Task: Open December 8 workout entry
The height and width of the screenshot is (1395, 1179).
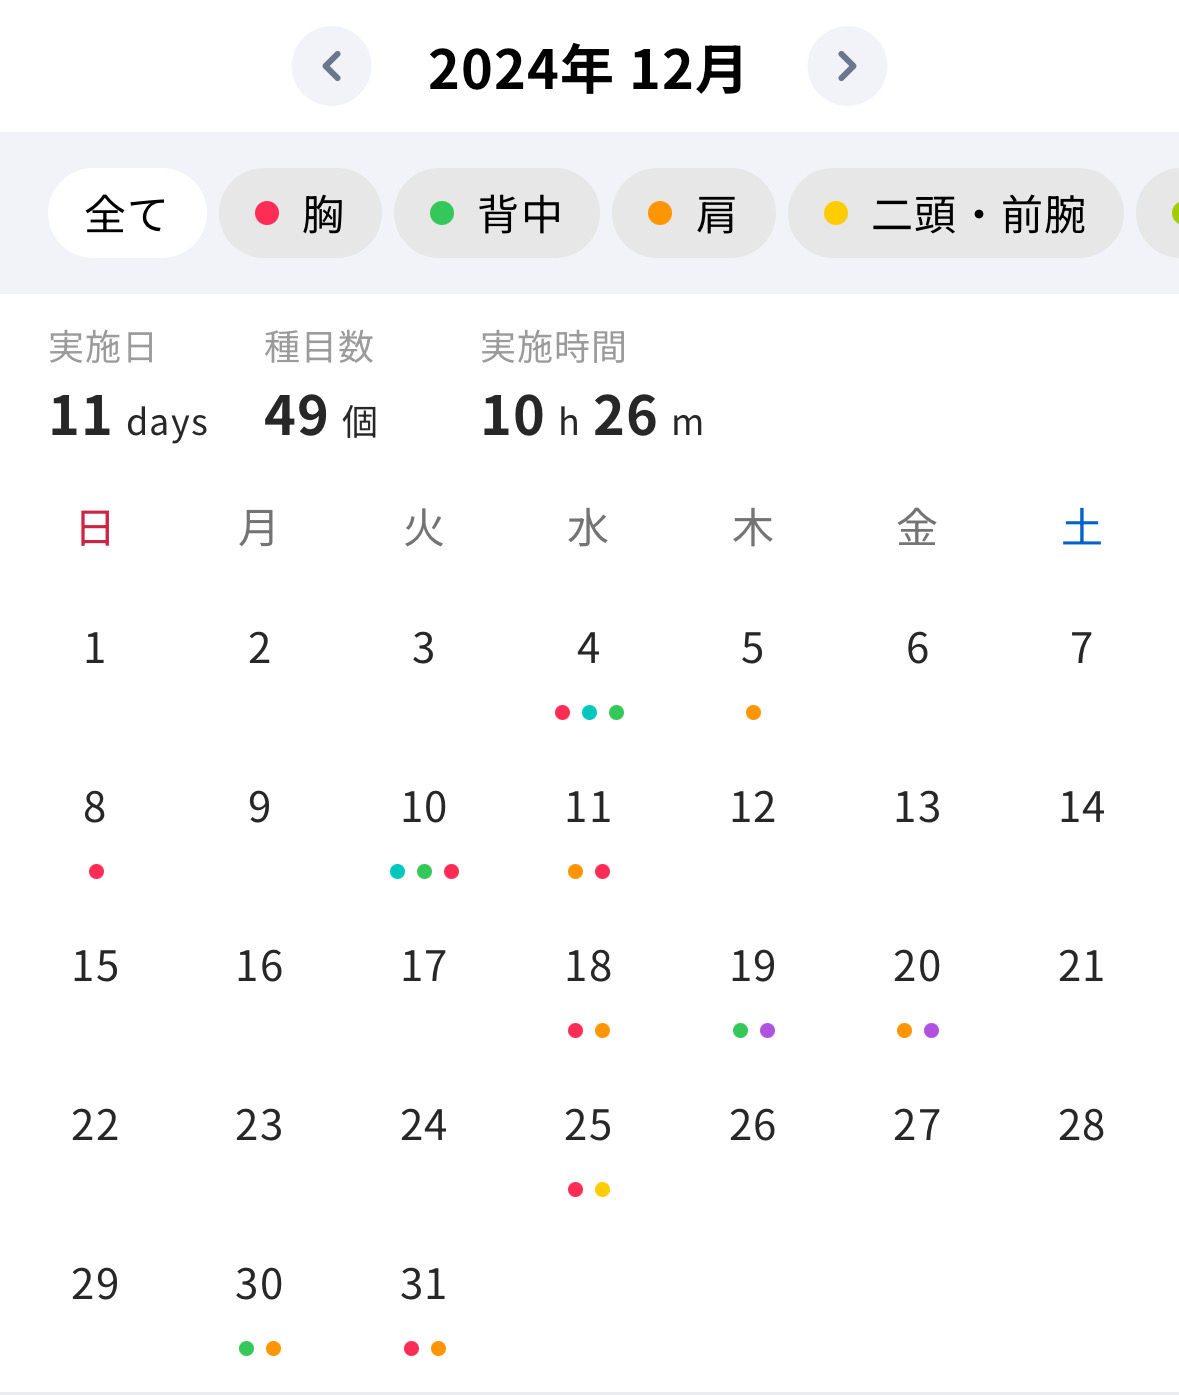Action: [95, 829]
